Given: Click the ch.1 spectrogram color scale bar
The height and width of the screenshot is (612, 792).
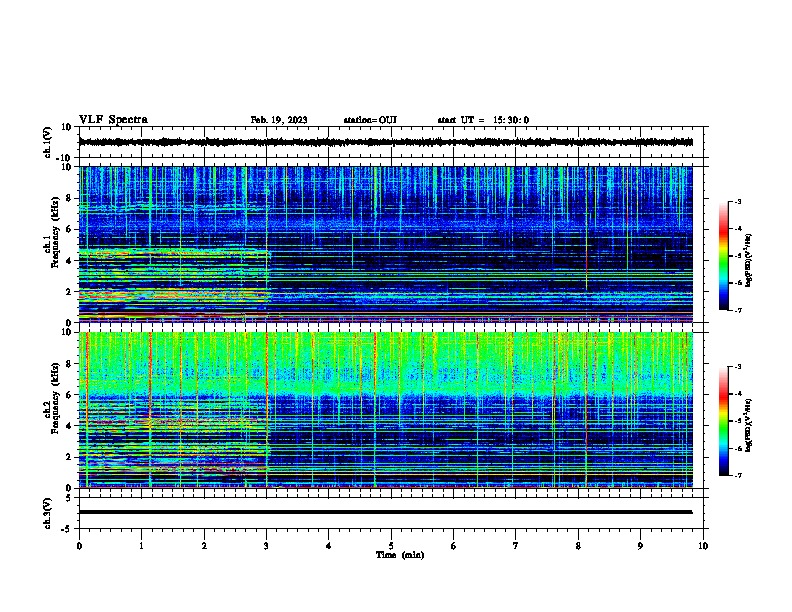Looking at the screenshot, I should [x=724, y=256].
